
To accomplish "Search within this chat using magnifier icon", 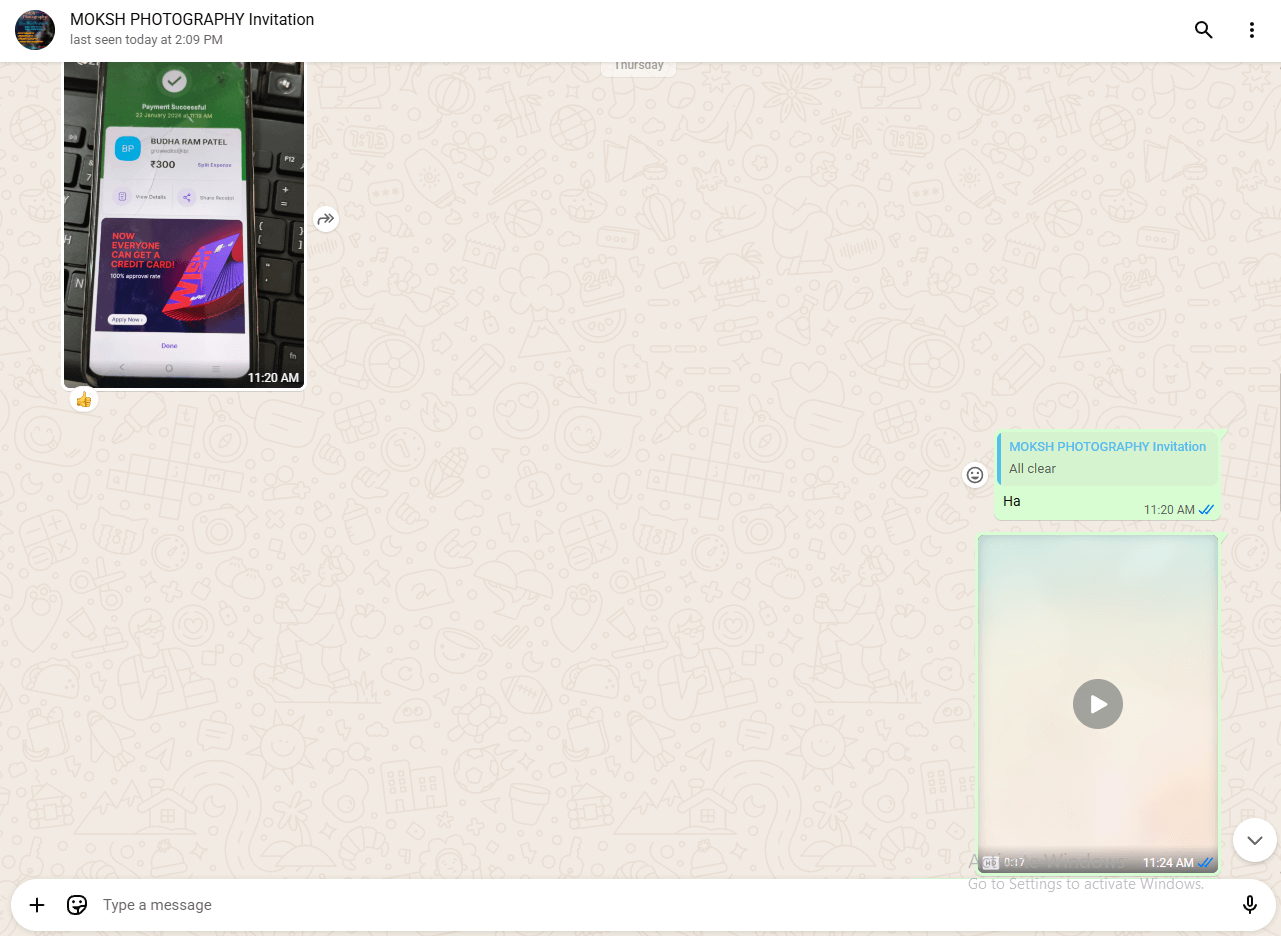I will tap(1203, 30).
